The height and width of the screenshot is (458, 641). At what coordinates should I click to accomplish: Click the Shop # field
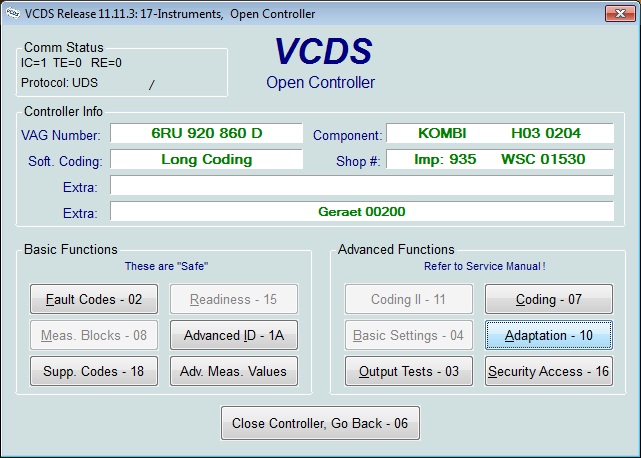(x=499, y=159)
